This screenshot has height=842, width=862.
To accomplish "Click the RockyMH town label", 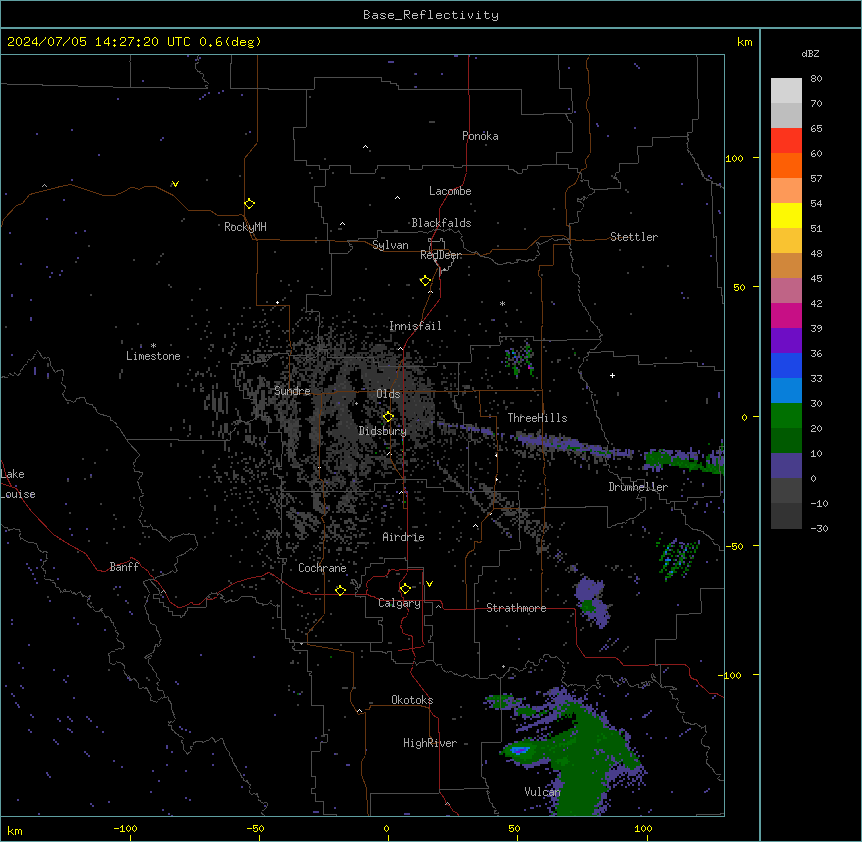I will (245, 227).
